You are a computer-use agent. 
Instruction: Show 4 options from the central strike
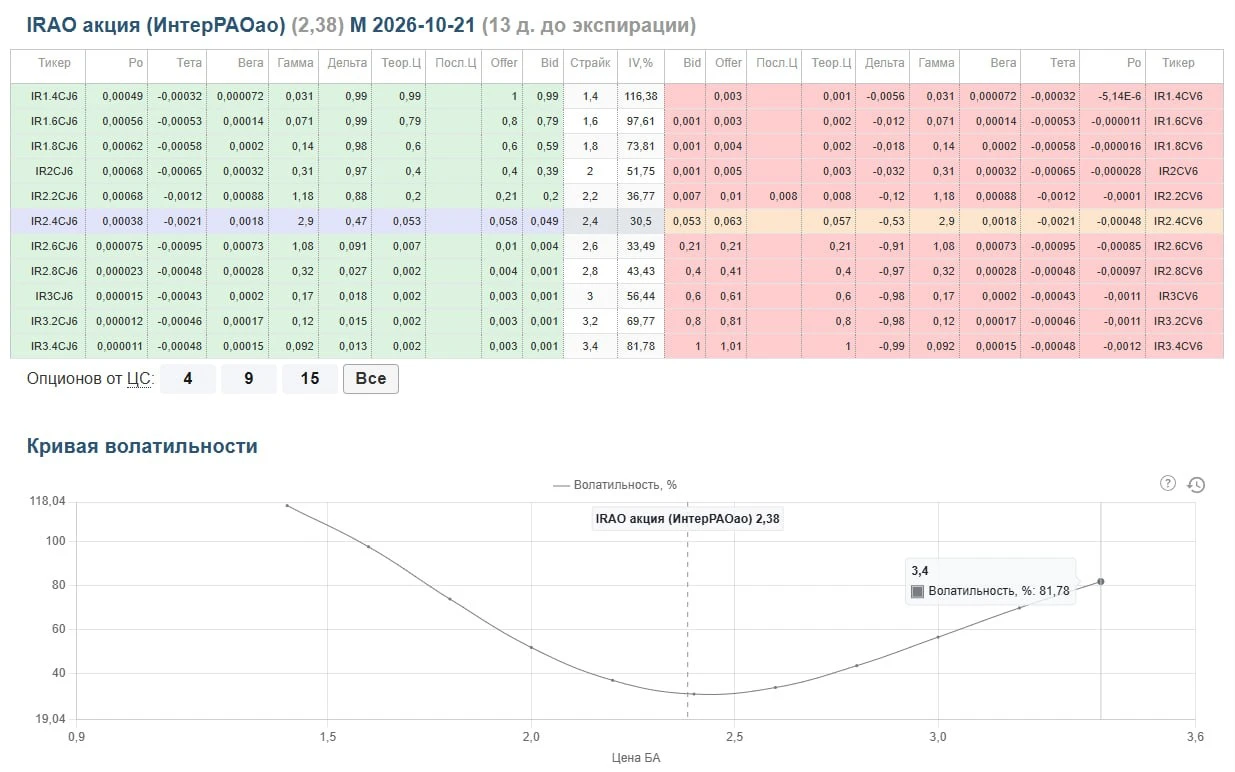point(187,379)
